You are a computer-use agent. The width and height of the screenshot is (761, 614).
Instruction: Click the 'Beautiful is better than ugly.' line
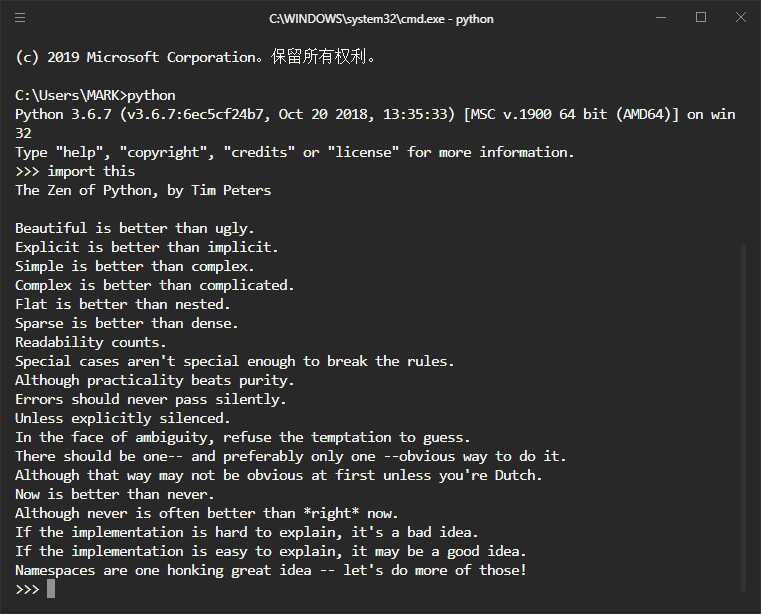tap(134, 228)
